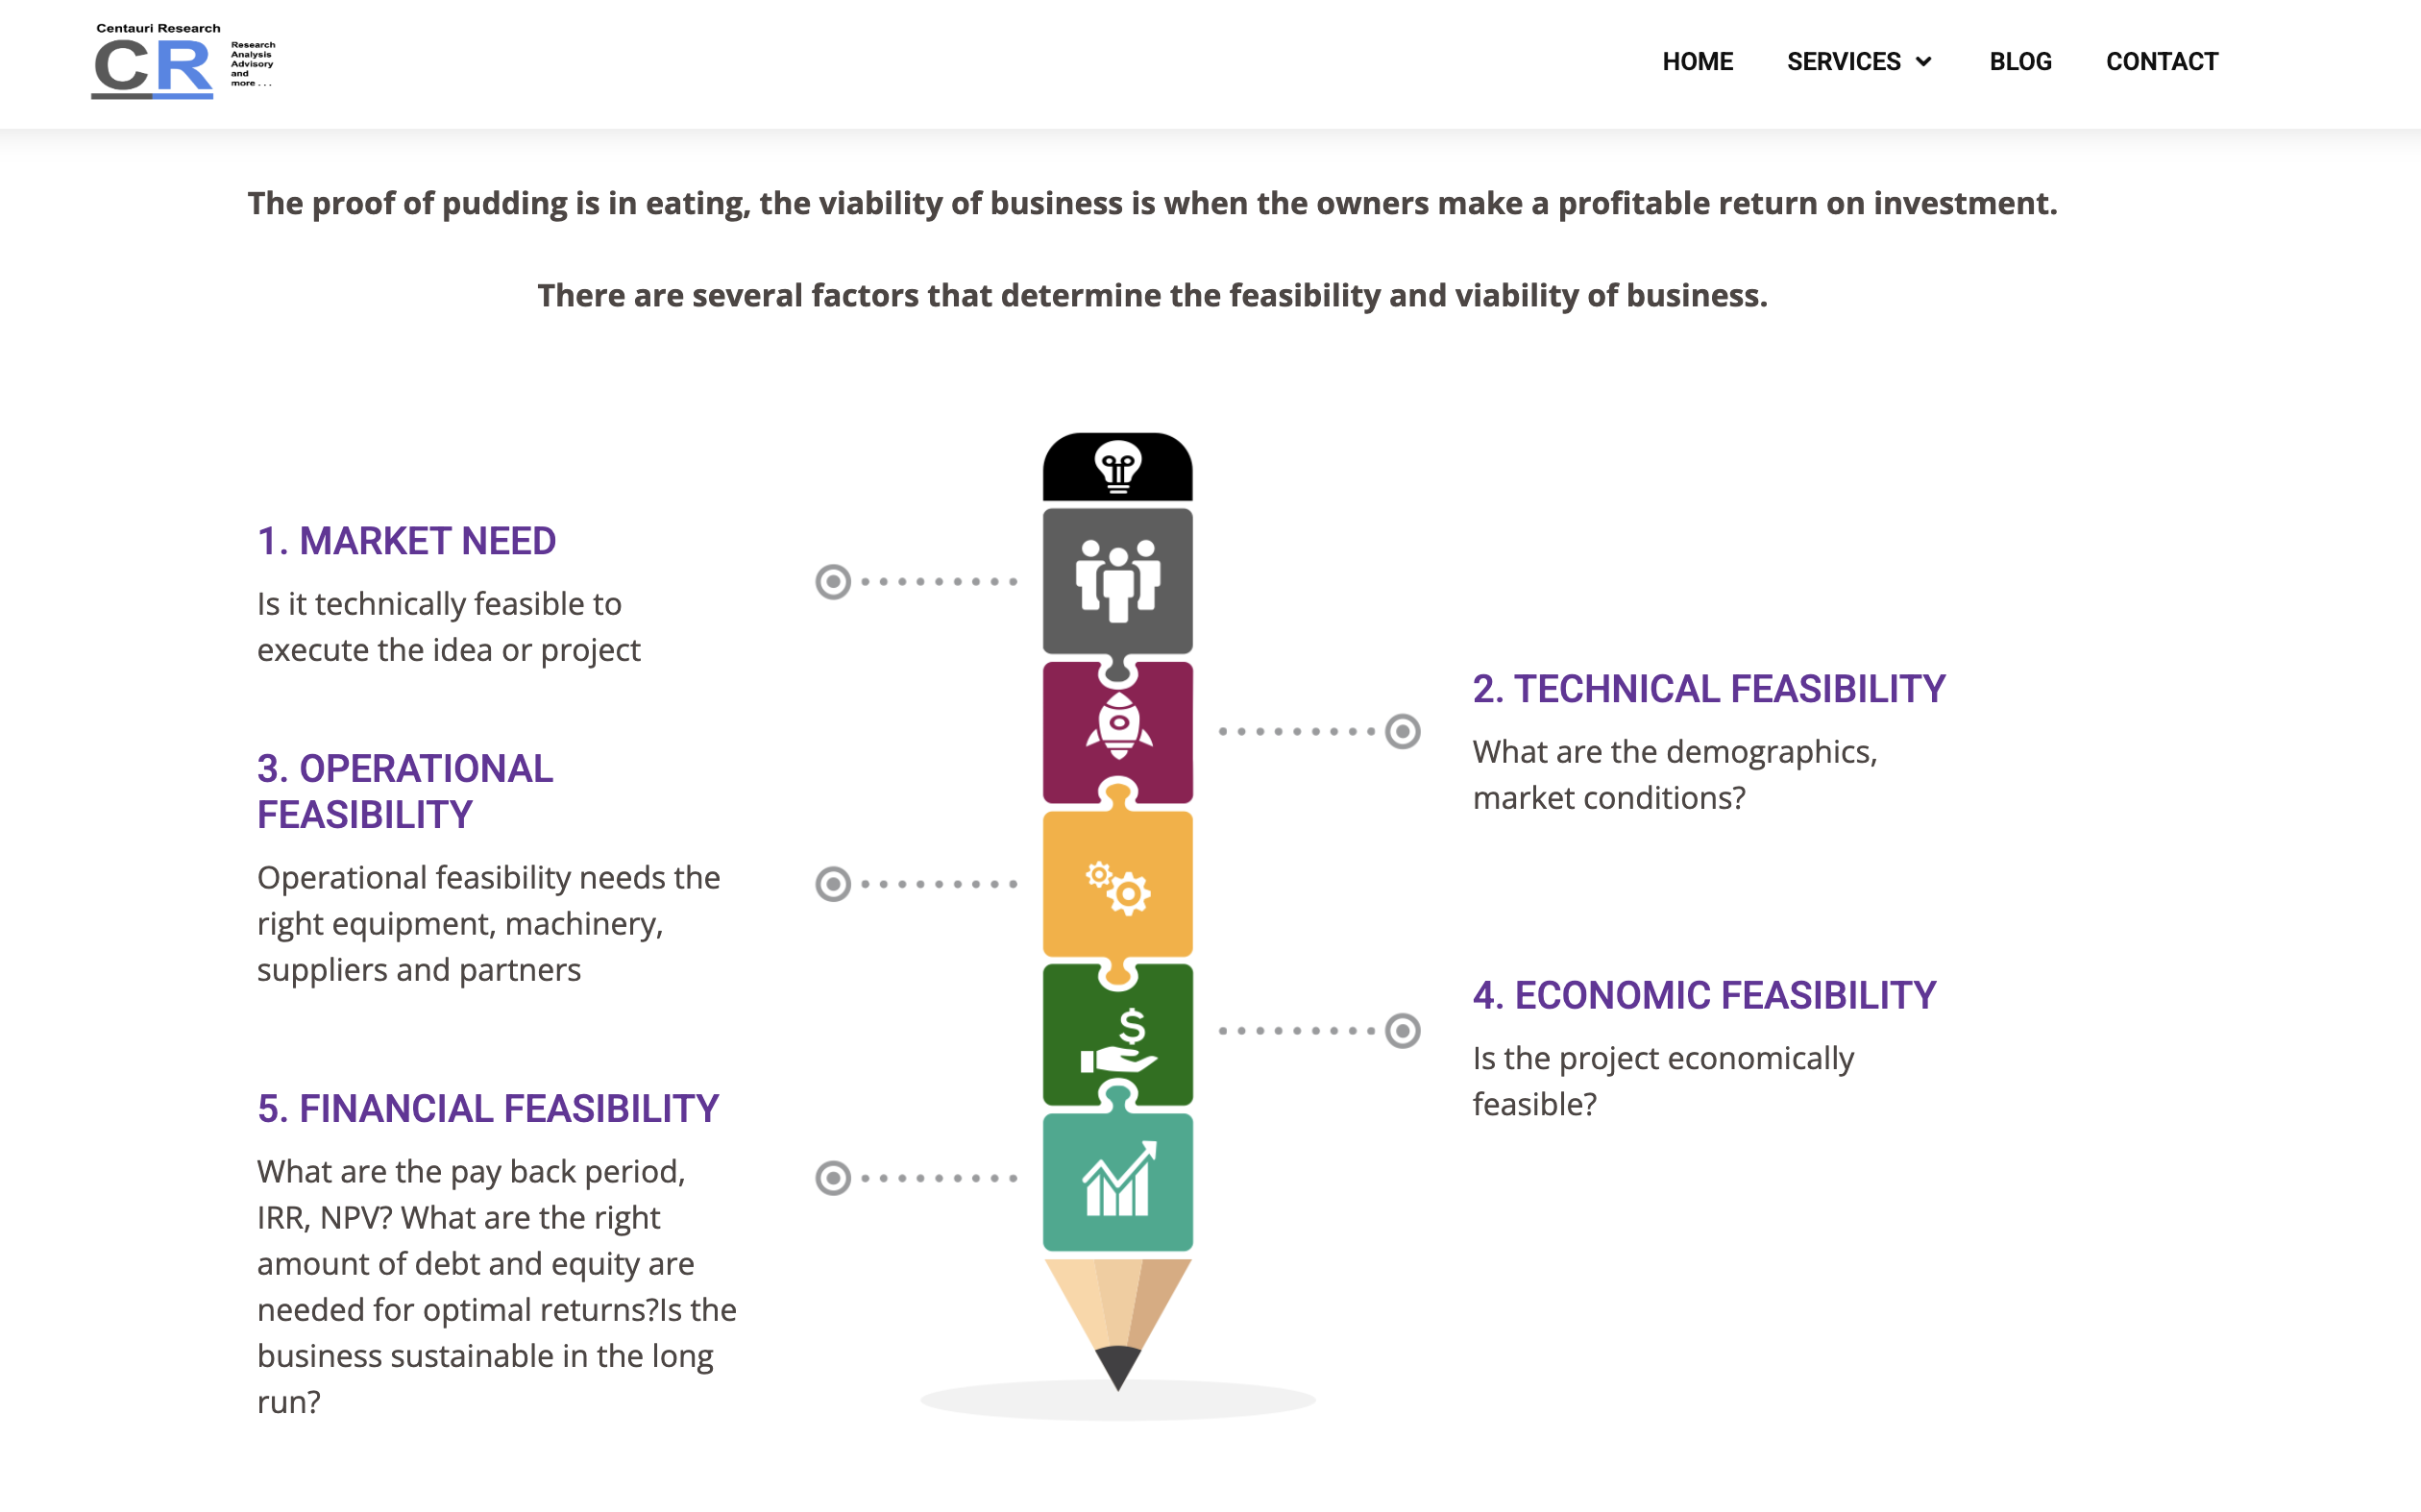Screen dimensions: 2421x1512
Task: Open the Services menu
Action: click(x=1843, y=62)
